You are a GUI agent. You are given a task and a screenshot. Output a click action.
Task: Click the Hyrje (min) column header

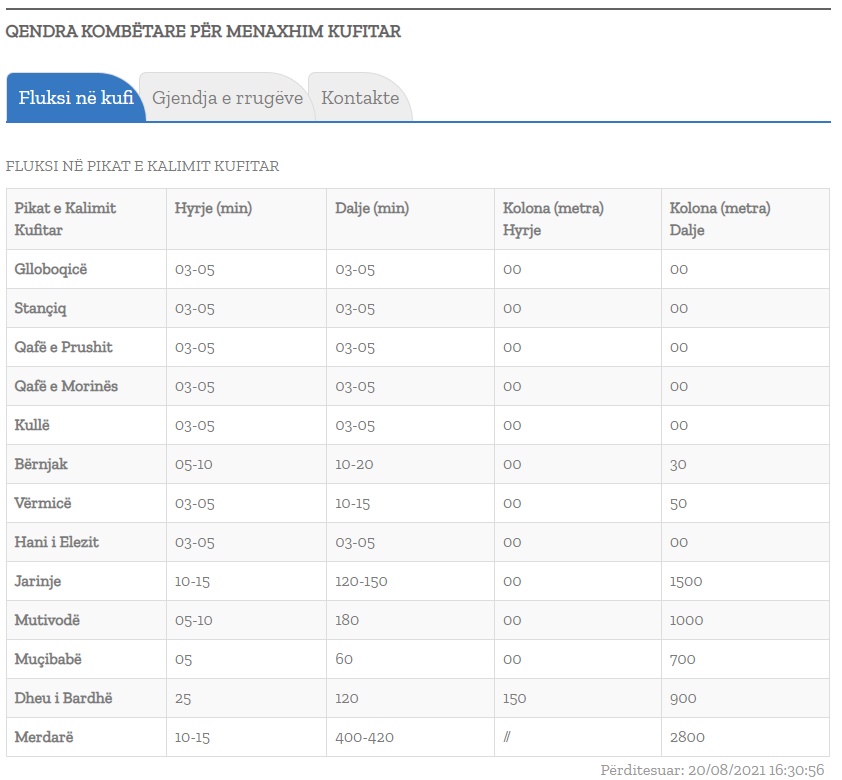[213, 208]
